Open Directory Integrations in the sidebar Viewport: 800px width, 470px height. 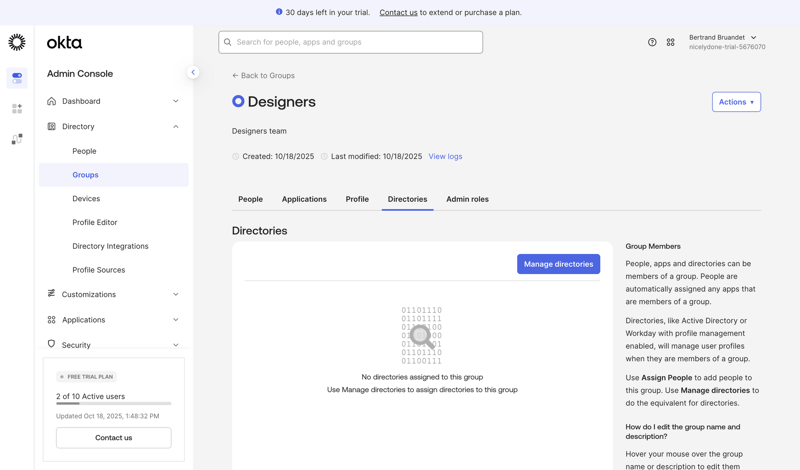[x=110, y=246]
